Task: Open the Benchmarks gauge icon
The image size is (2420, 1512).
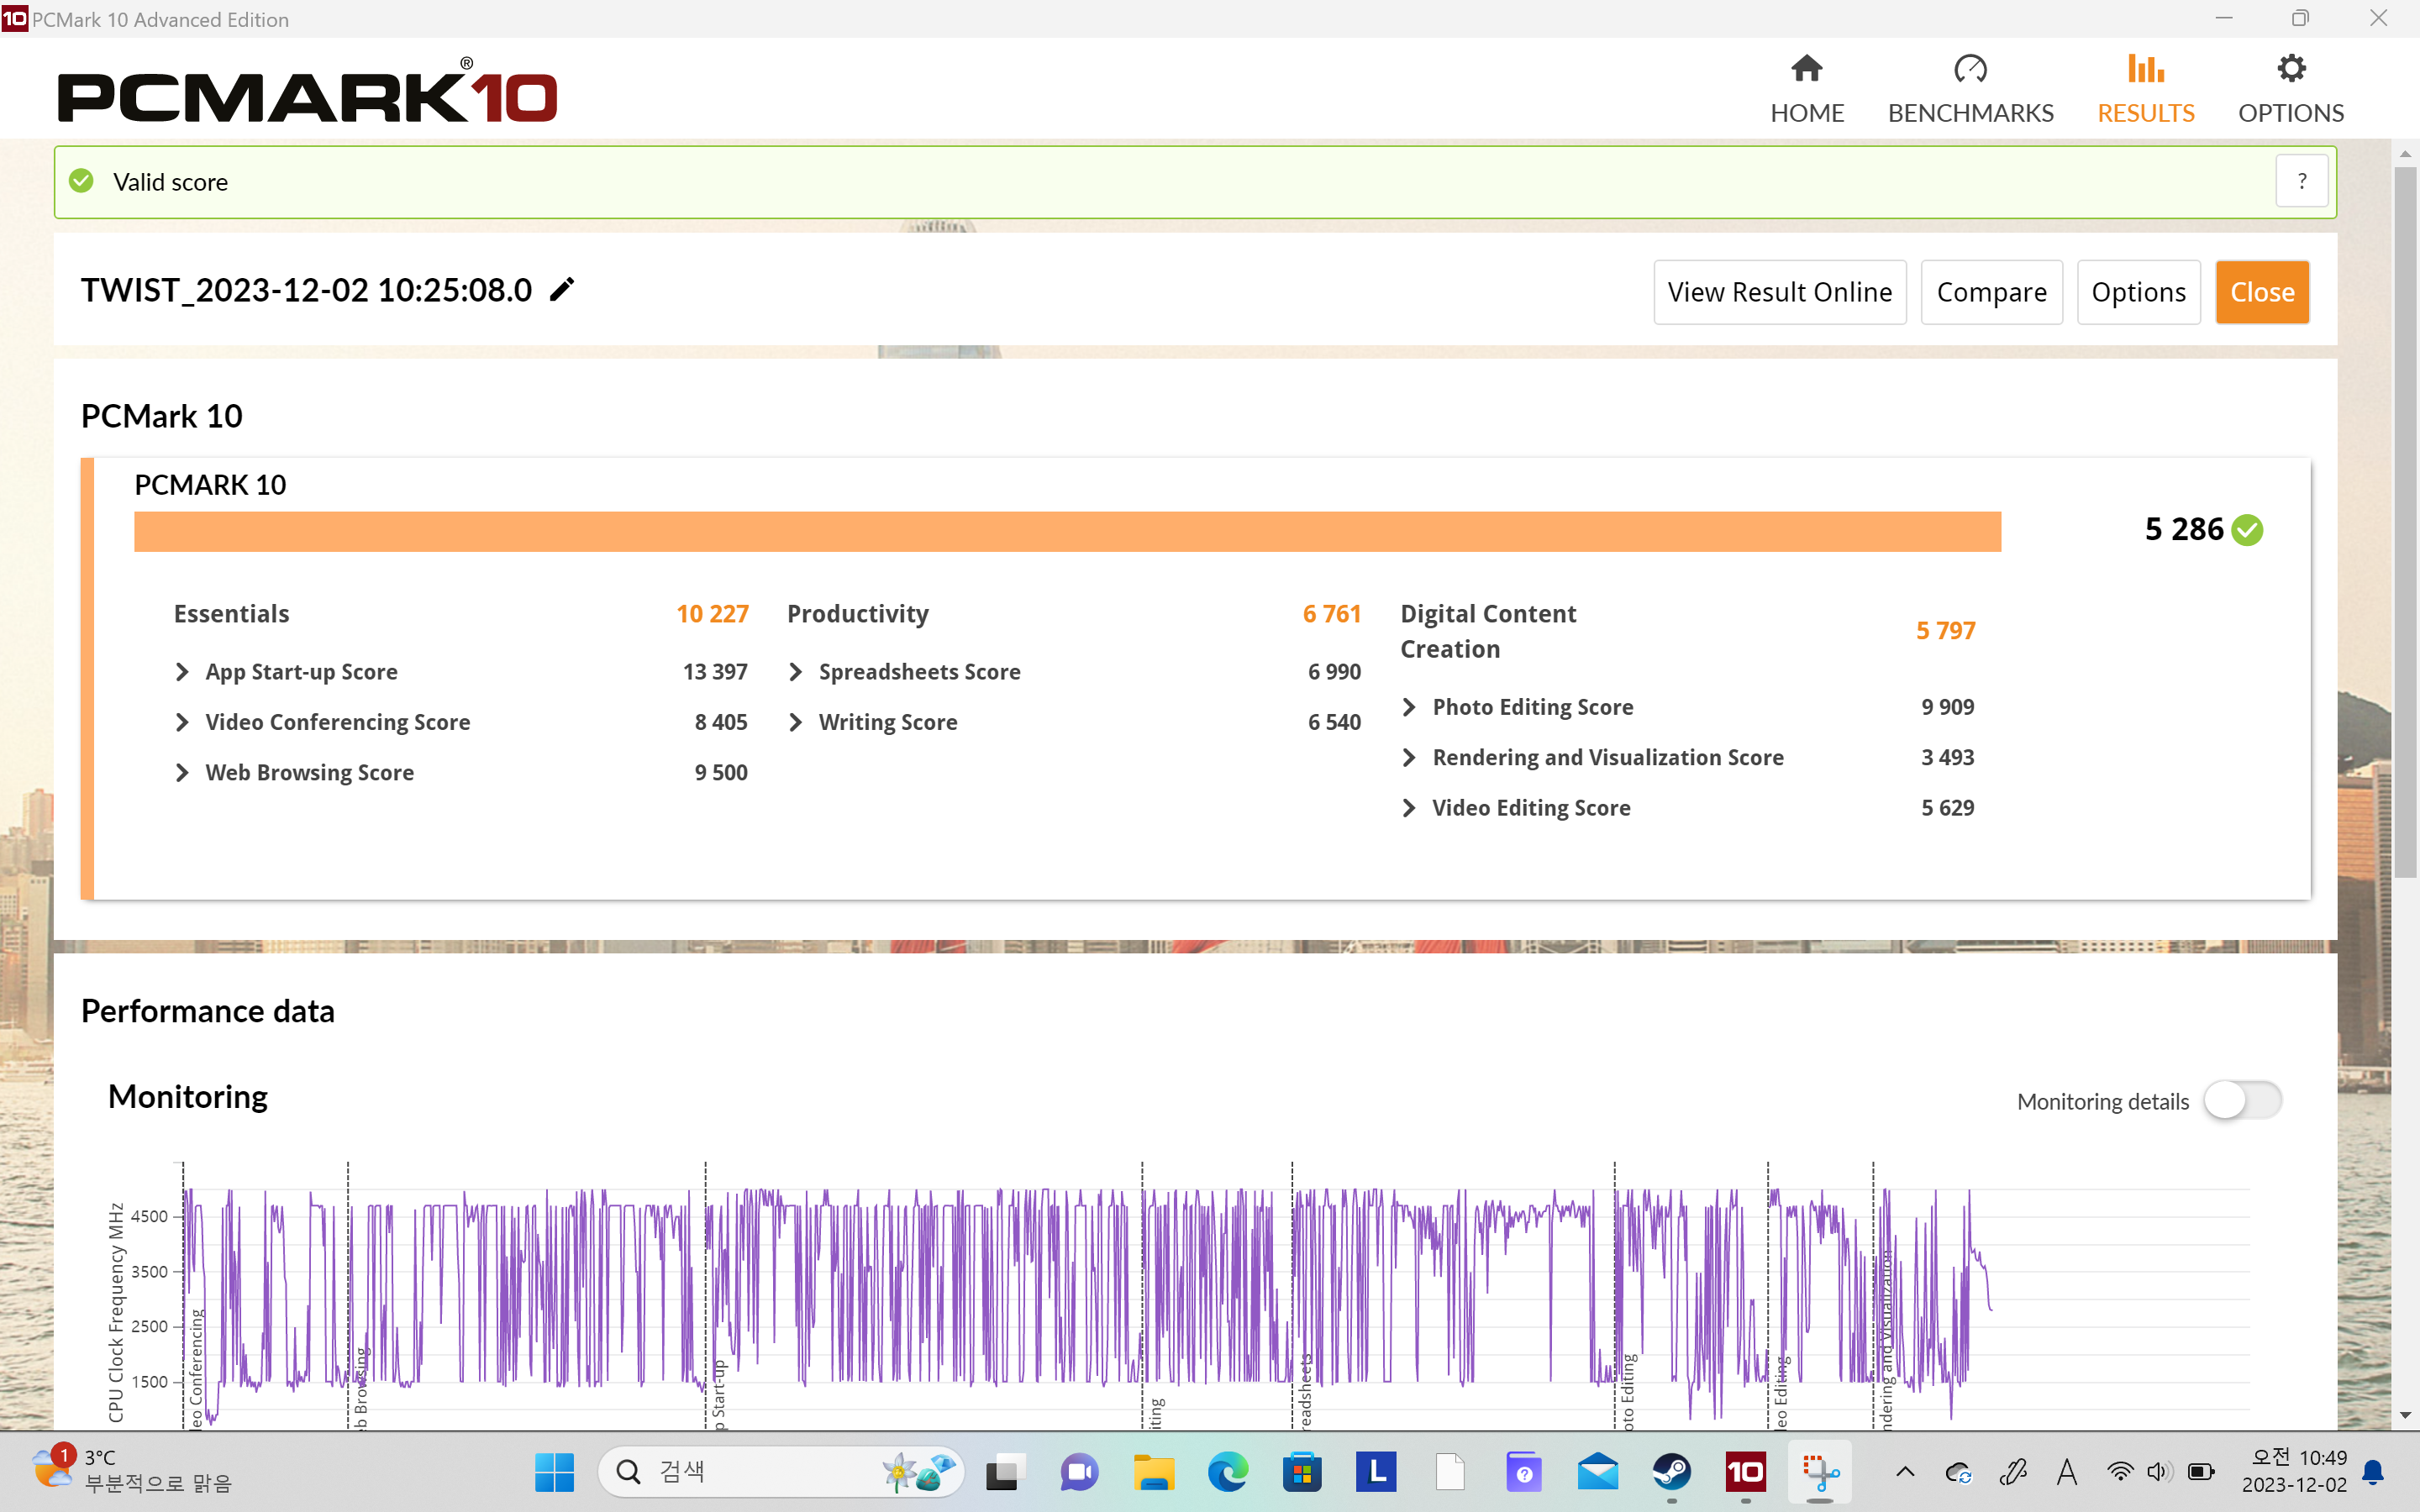Action: (x=1970, y=70)
